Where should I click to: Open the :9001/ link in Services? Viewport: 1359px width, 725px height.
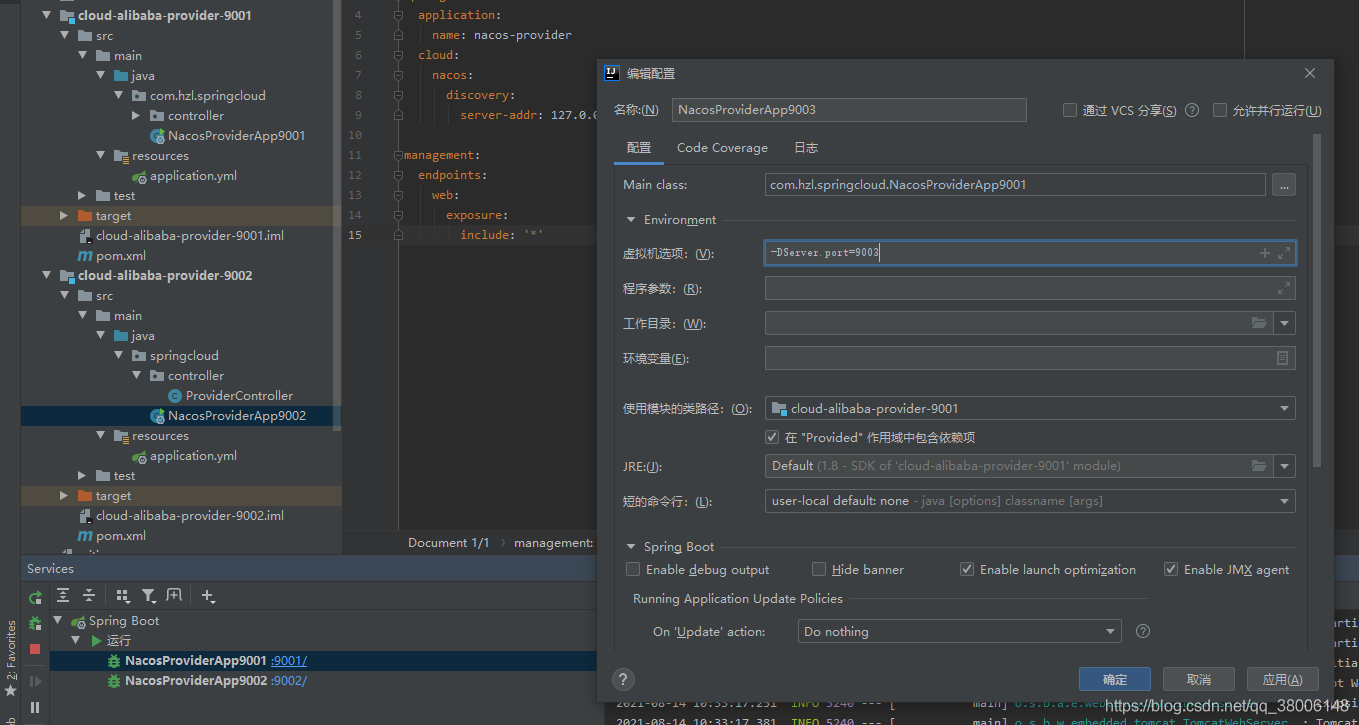tap(289, 660)
